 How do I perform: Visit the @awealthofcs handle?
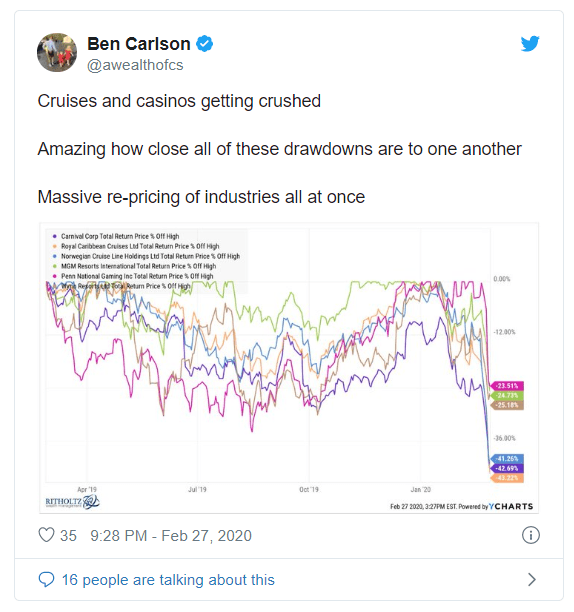(135, 65)
